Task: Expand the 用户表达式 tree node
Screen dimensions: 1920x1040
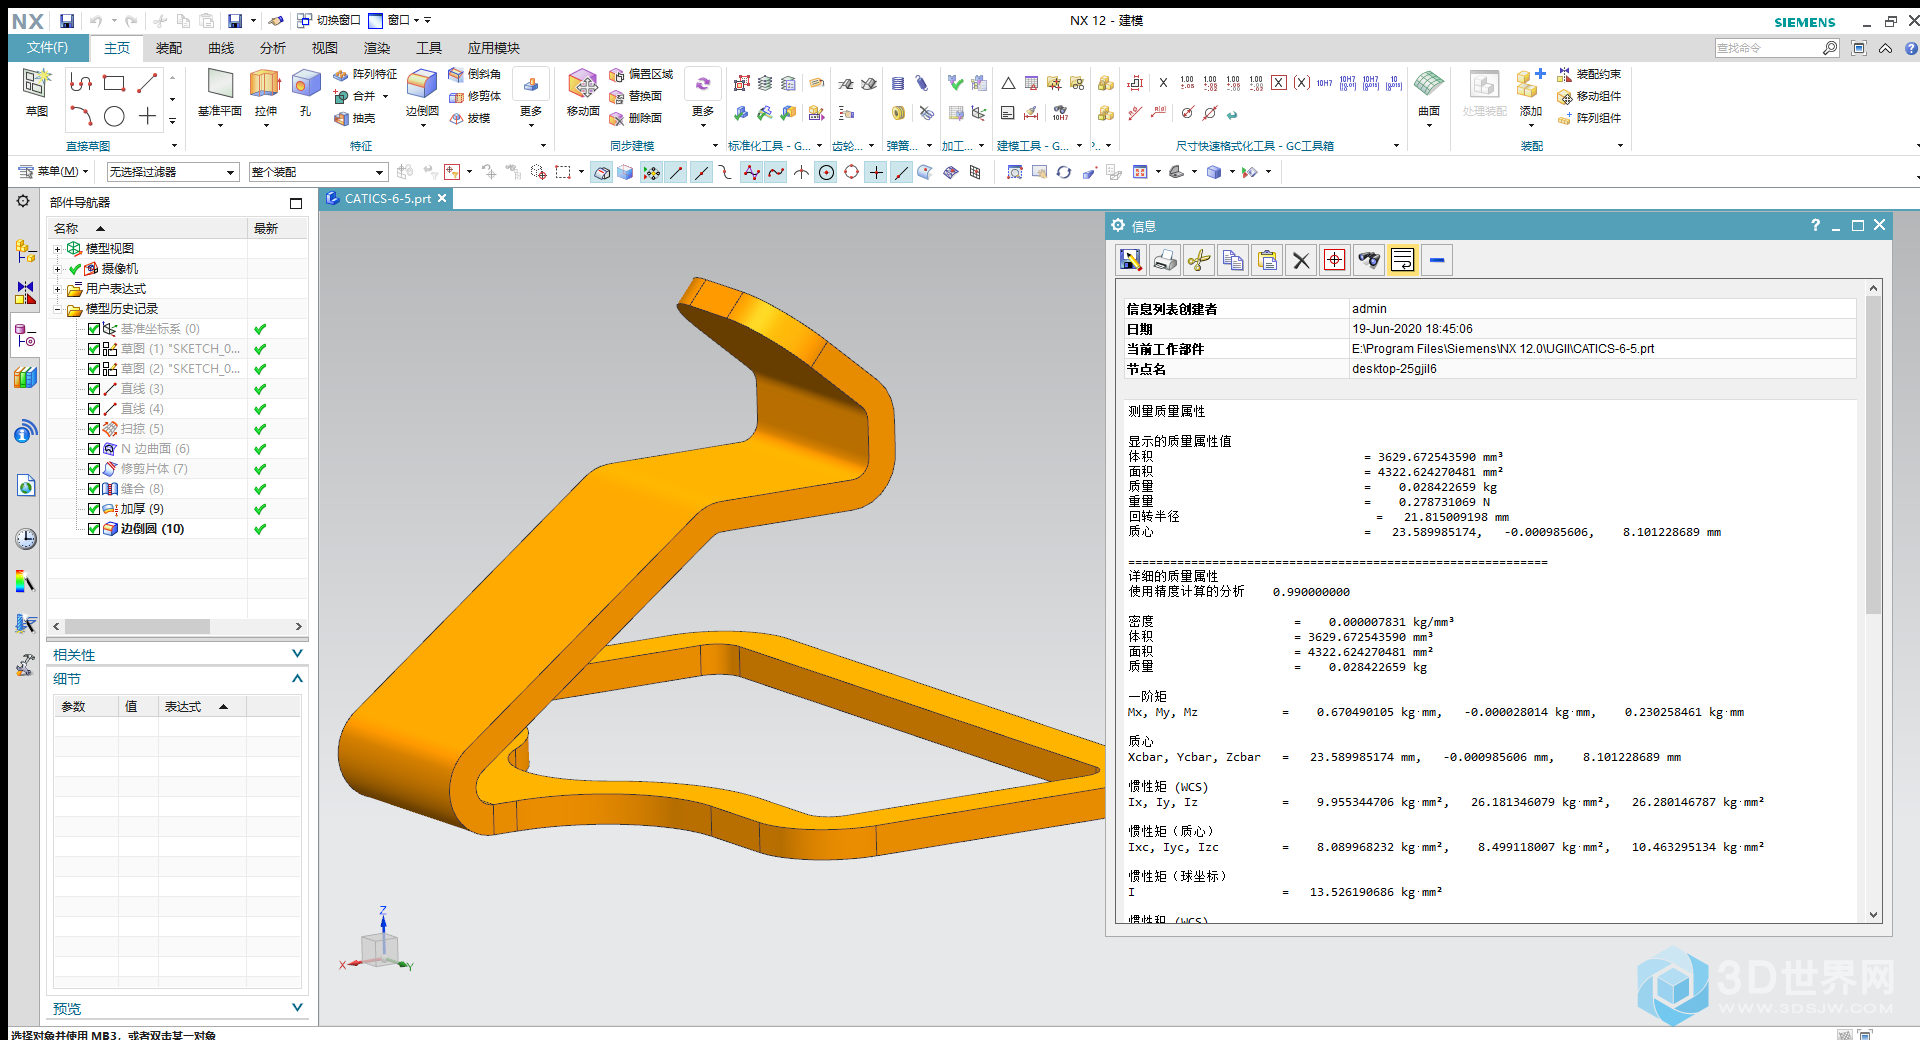Action: pyautogui.click(x=58, y=289)
